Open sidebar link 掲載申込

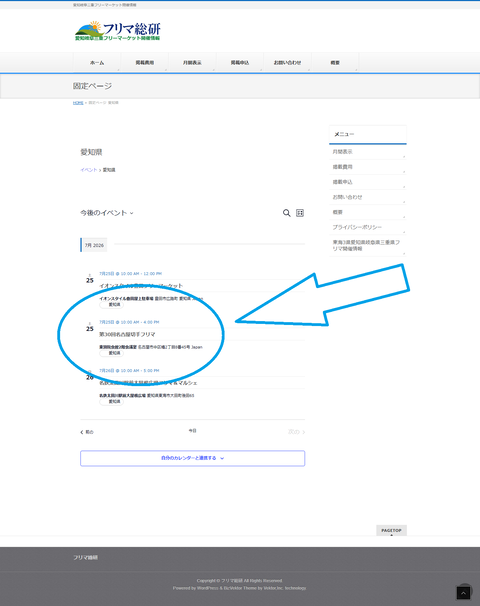[368, 182]
